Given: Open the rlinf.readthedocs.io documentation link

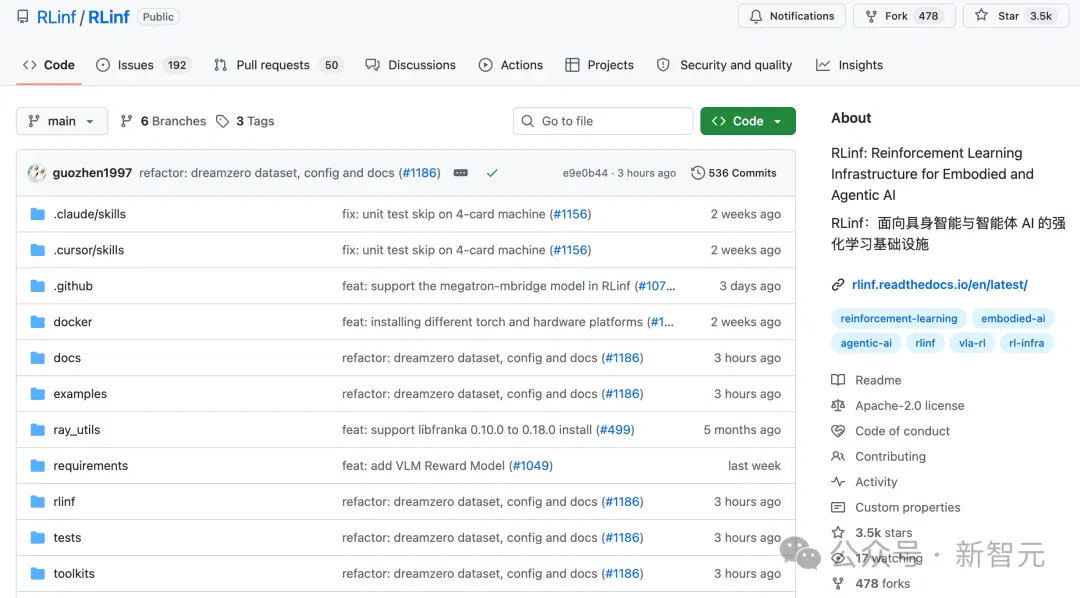Looking at the screenshot, I should pyautogui.click(x=939, y=285).
